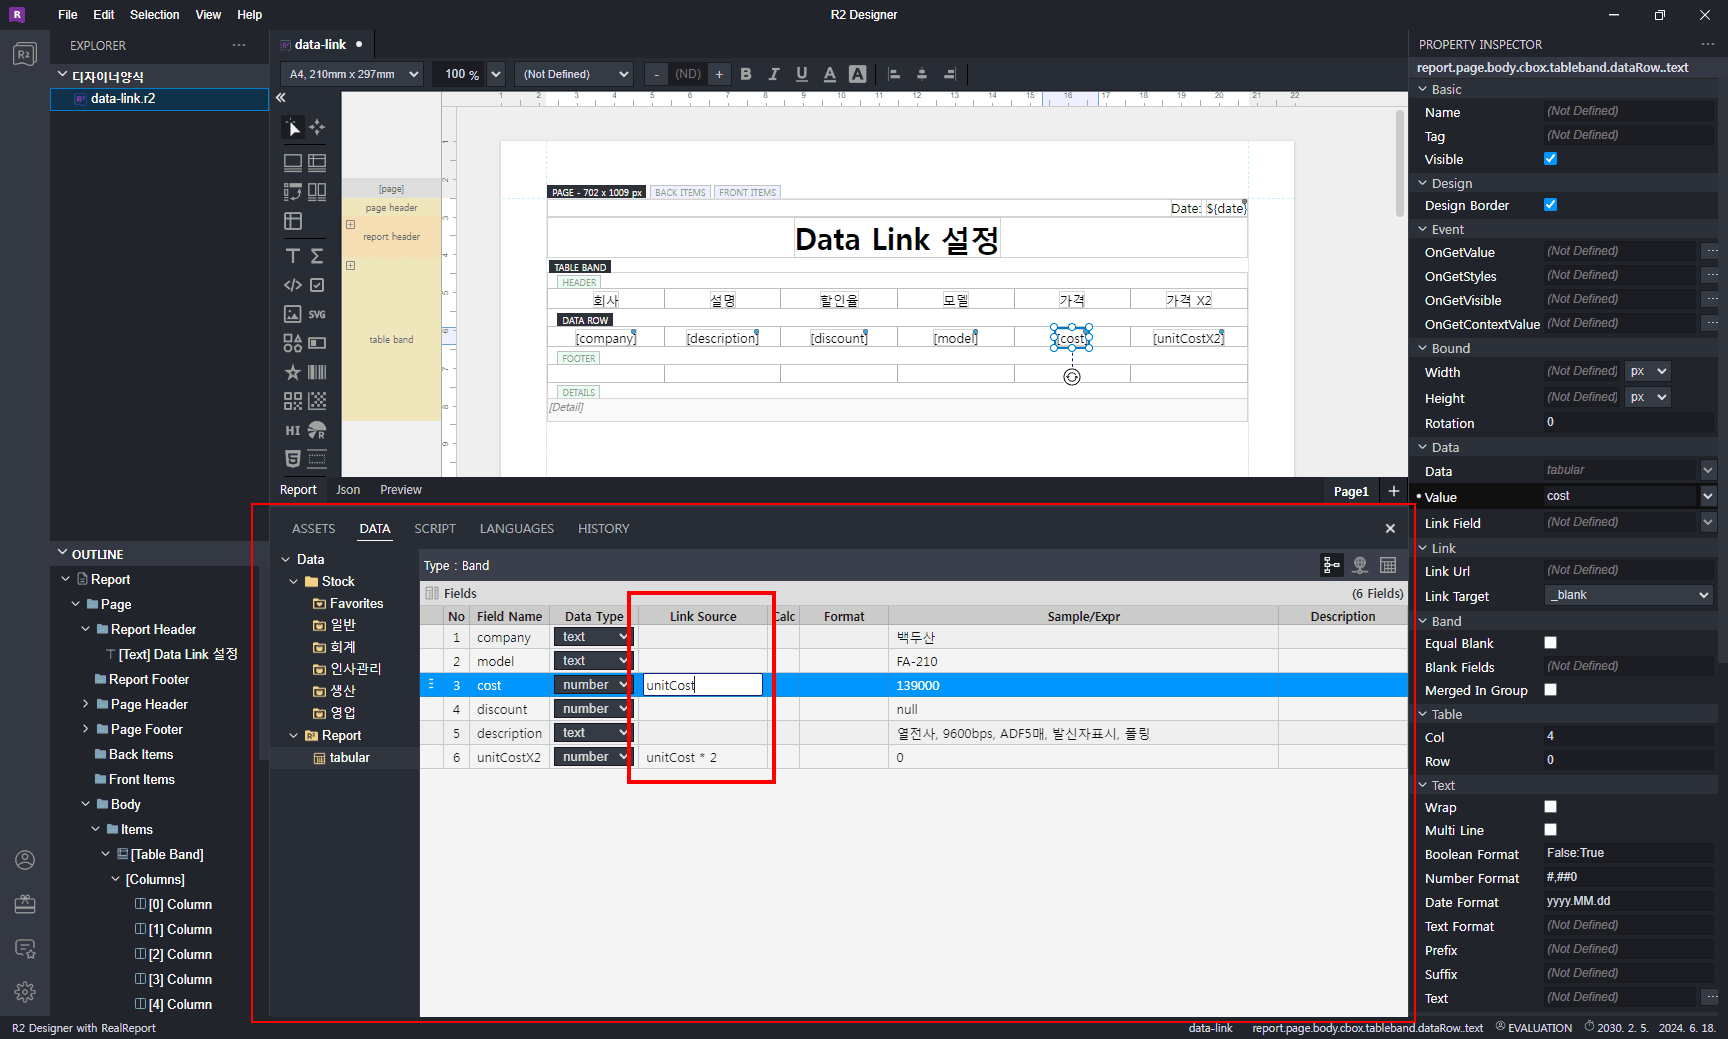This screenshot has height=1039, width=1728.
Task: Insert a Summary sigma item
Action: click(x=317, y=256)
